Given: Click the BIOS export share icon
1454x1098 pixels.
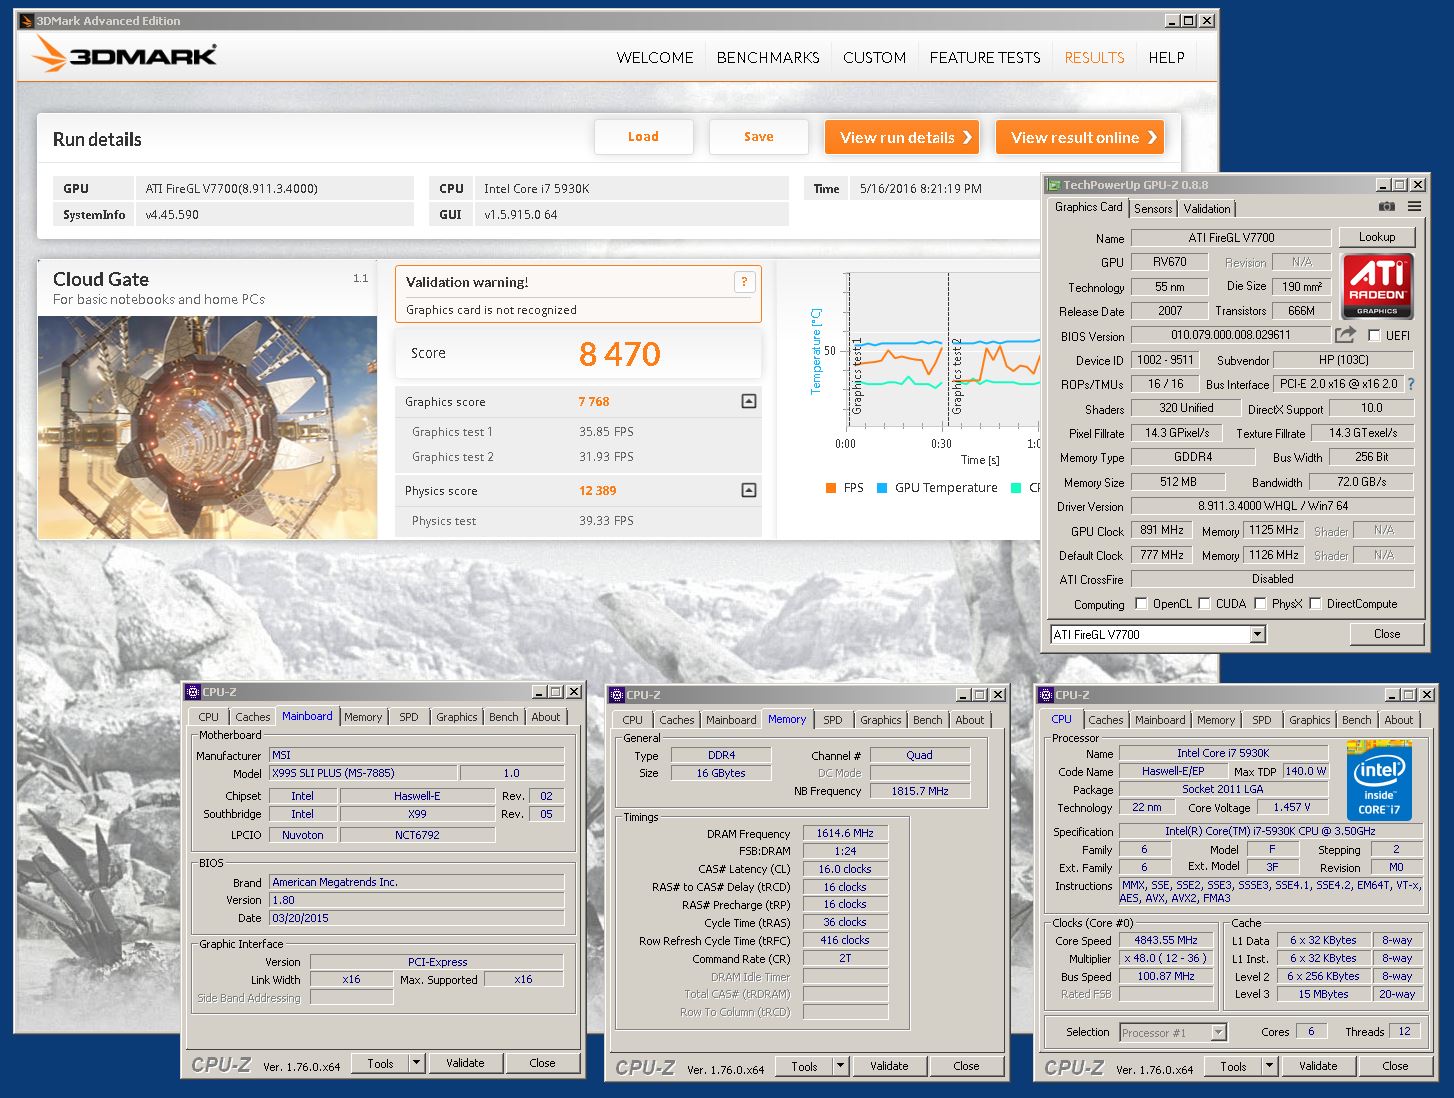Looking at the screenshot, I should click(x=1346, y=335).
